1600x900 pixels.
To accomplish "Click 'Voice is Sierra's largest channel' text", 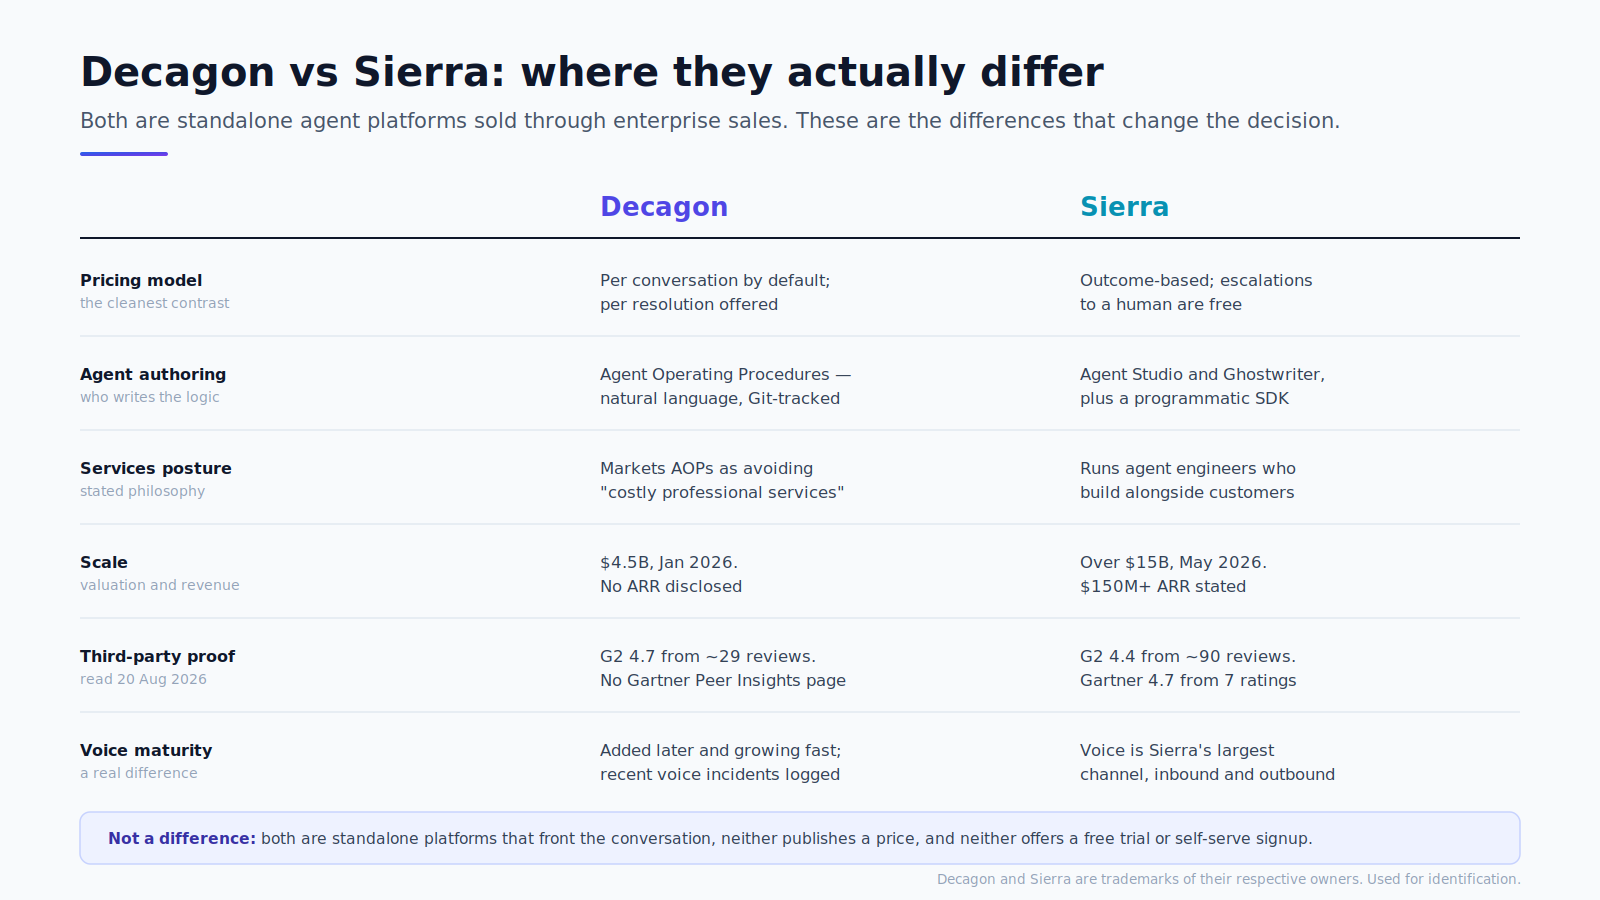I will click(1207, 762).
